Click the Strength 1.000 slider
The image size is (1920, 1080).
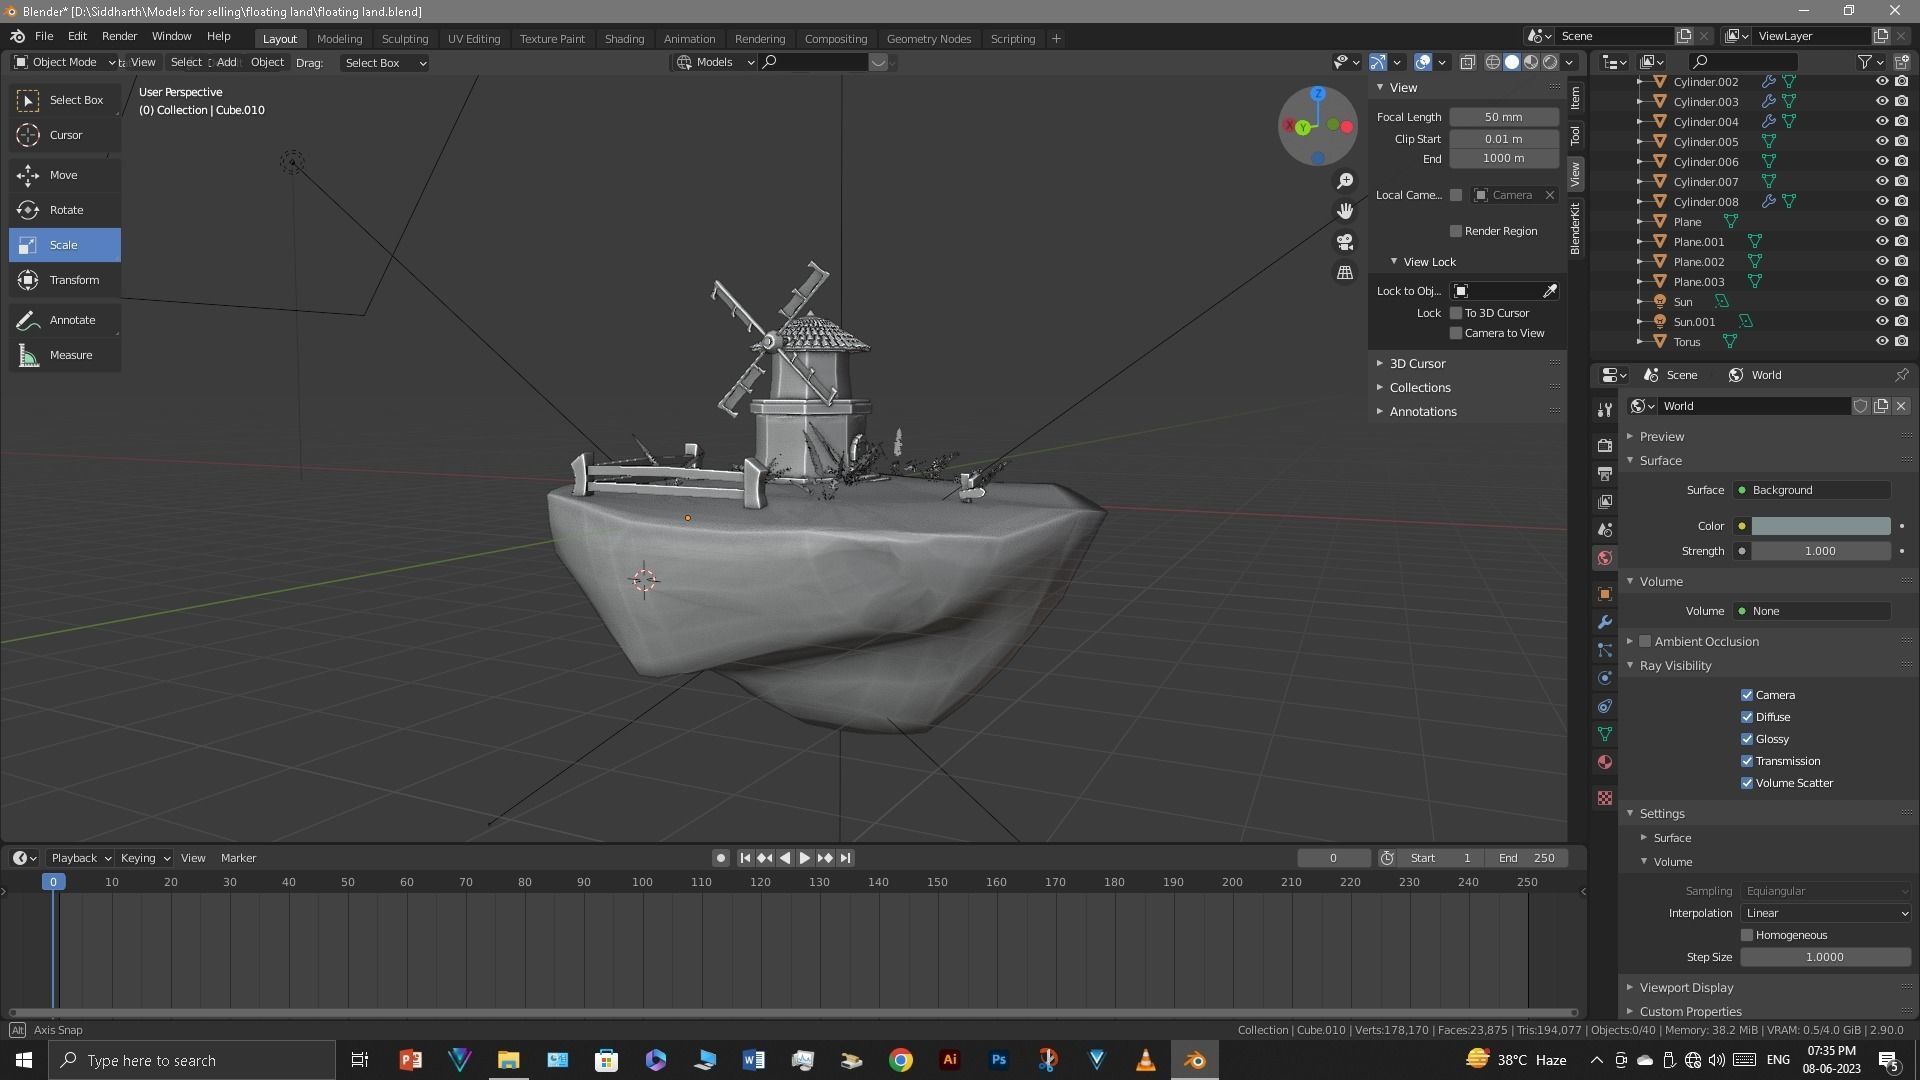1820,551
